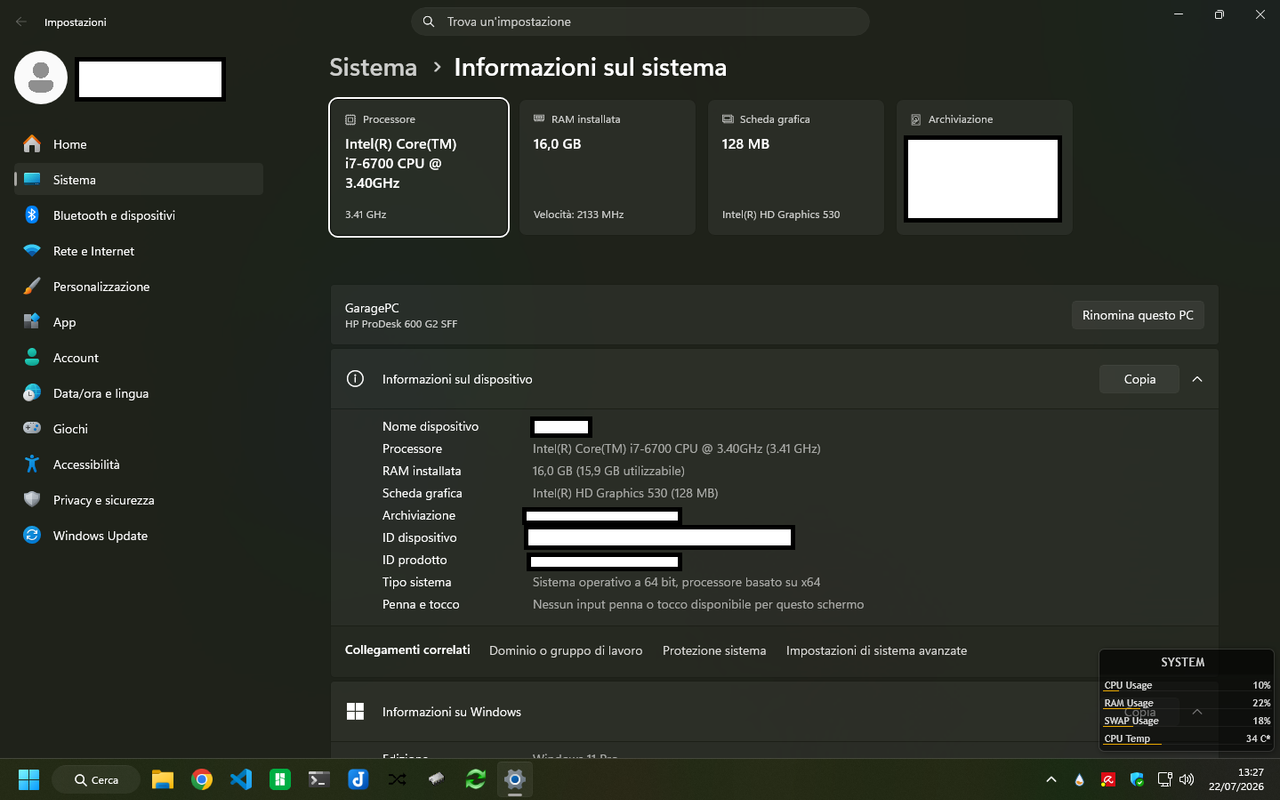
Task: Click the red Avira tray icon
Action: (x=1108, y=779)
